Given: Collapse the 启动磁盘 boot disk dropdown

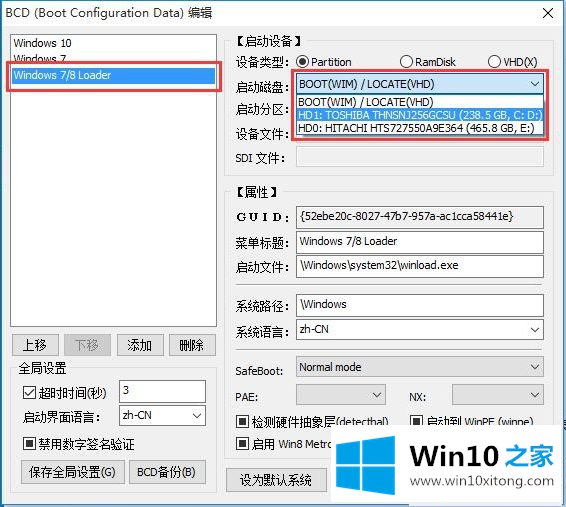Looking at the screenshot, I should coord(535,84).
